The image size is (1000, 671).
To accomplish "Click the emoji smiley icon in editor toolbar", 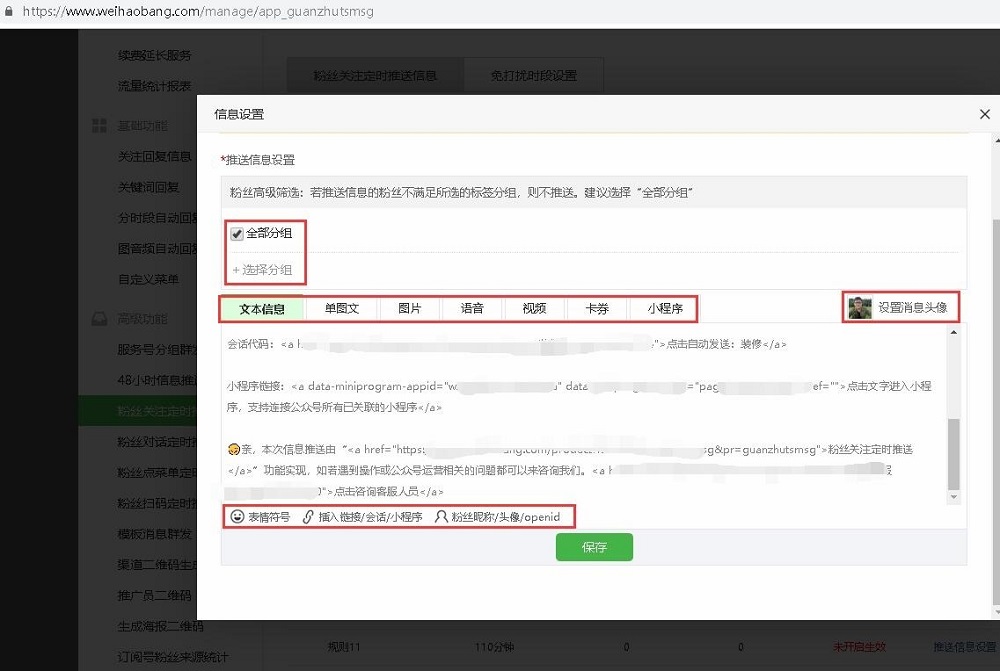I will (237, 517).
